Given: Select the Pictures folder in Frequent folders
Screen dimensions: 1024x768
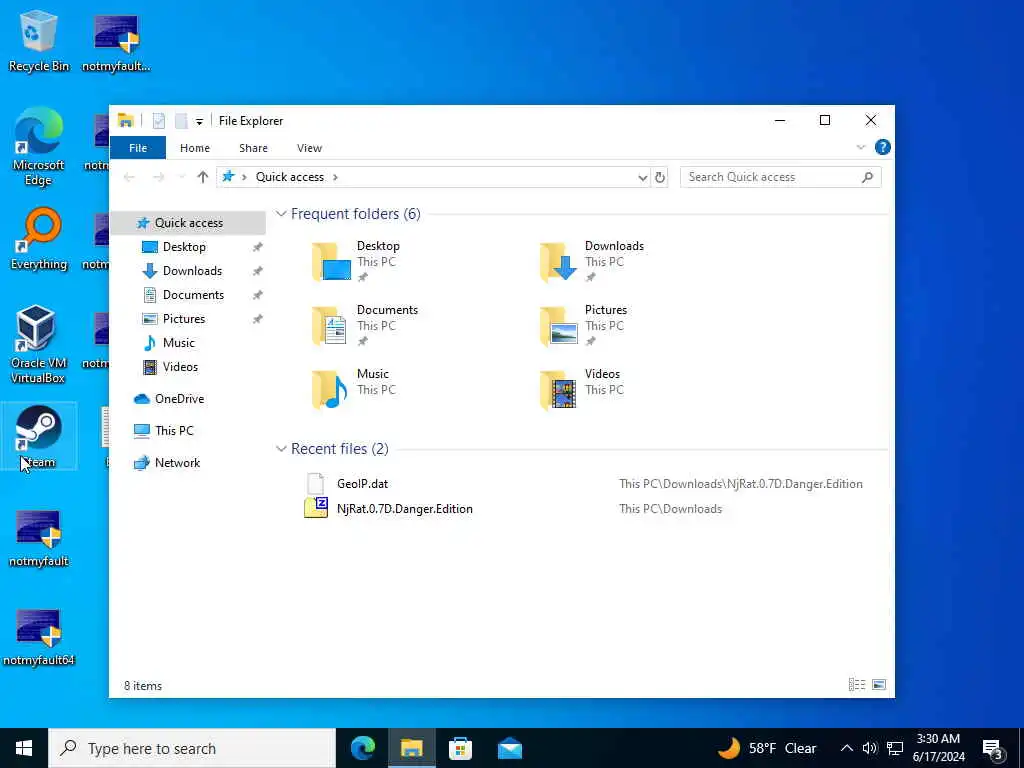Looking at the screenshot, I should click(x=583, y=325).
